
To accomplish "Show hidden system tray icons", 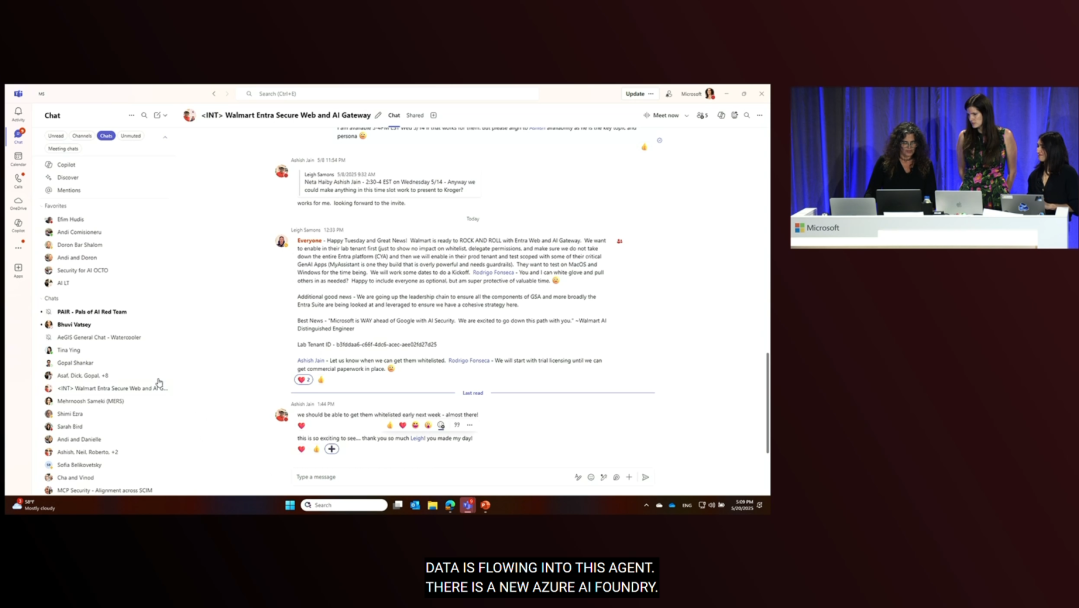I will point(646,506).
